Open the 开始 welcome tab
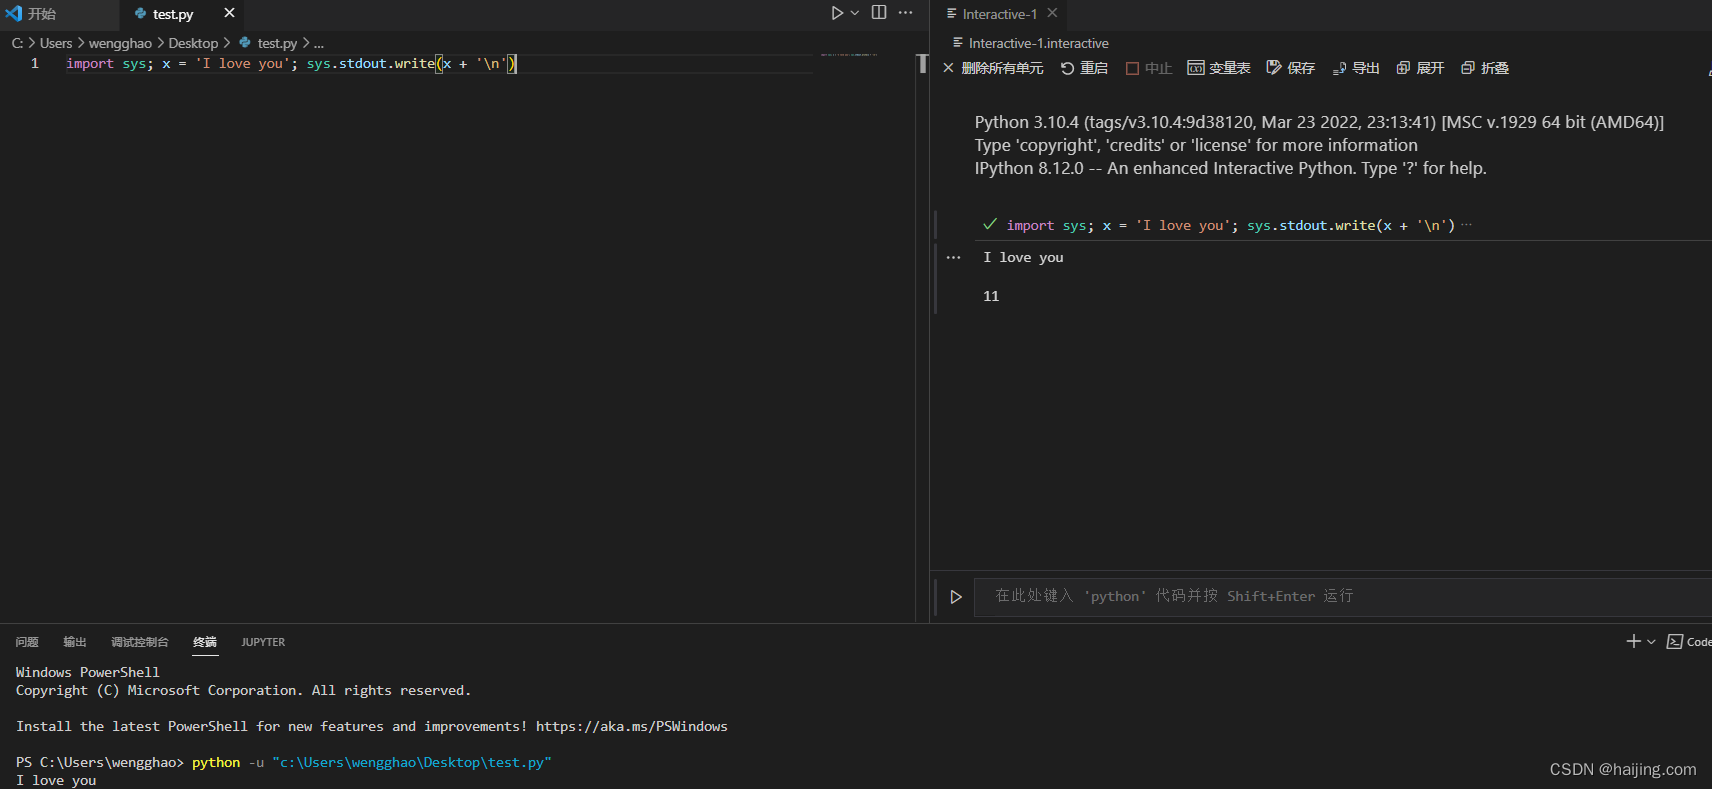This screenshot has width=1712, height=789. [x=42, y=14]
